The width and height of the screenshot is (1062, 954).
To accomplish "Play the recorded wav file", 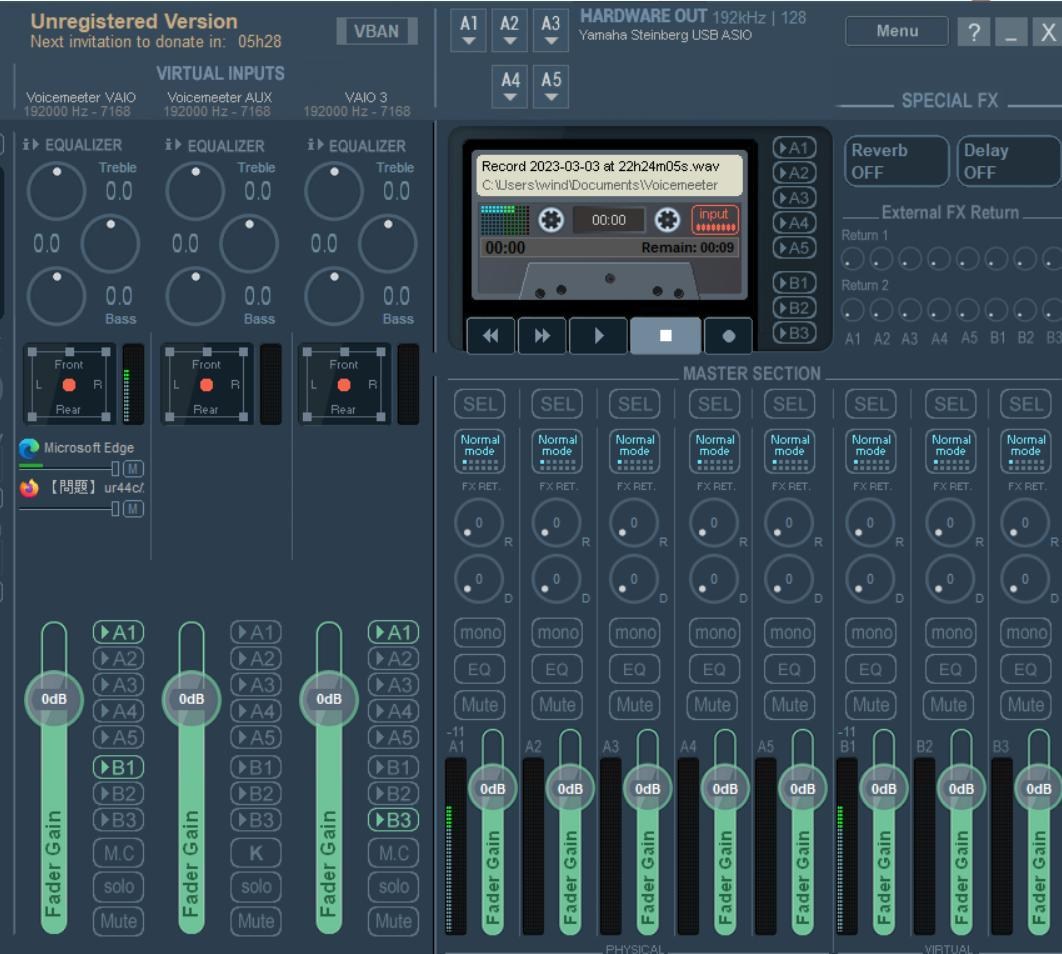I will point(598,335).
